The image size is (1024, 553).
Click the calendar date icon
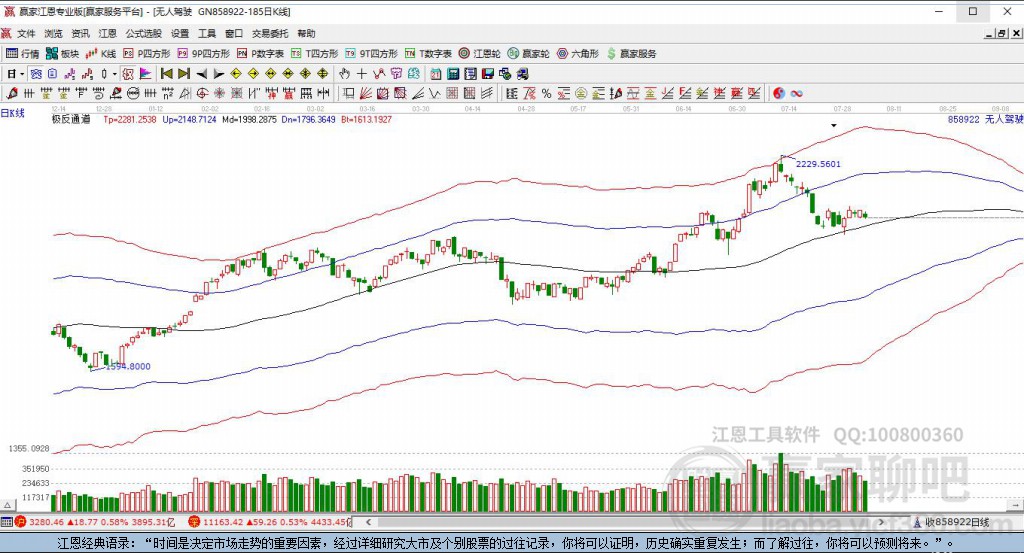(436, 74)
